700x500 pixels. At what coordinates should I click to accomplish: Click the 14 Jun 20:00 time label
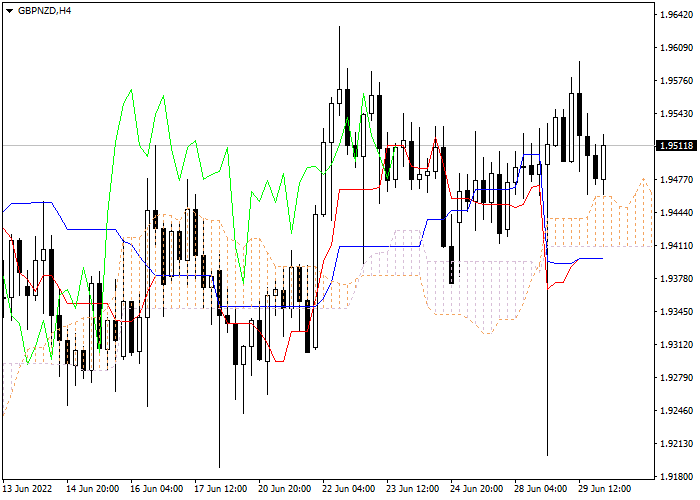pos(93,489)
